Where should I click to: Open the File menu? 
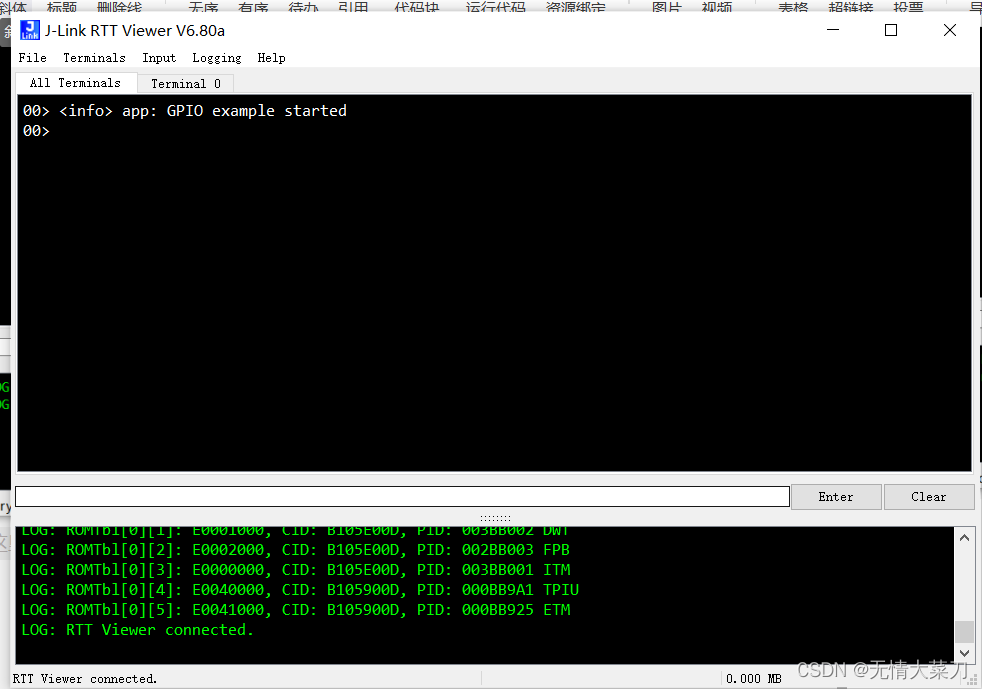coord(33,58)
